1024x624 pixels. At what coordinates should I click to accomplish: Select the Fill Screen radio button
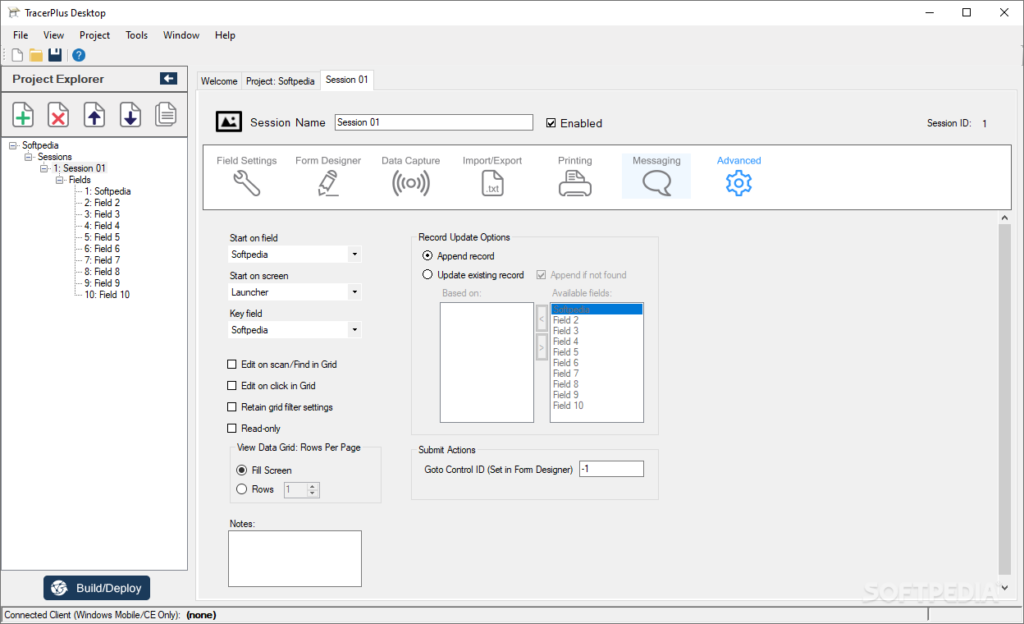click(x=242, y=470)
